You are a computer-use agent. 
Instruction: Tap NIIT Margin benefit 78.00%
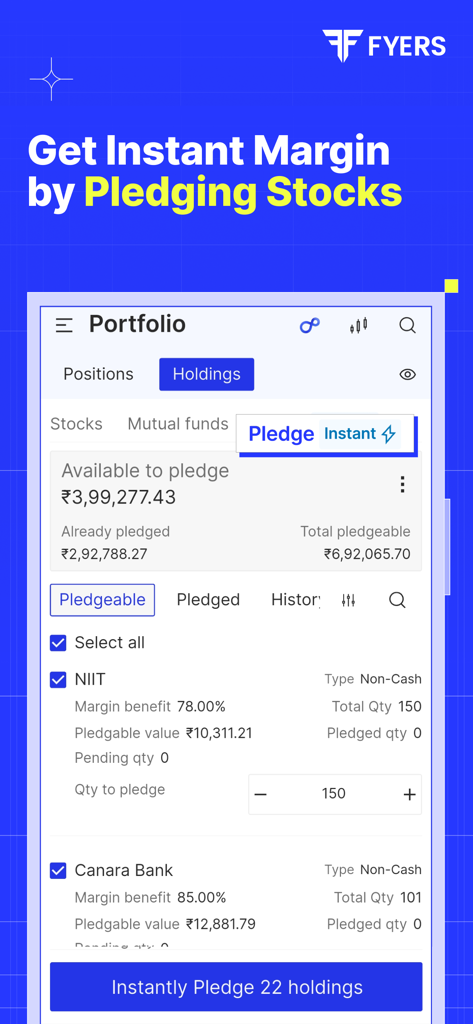pyautogui.click(x=150, y=707)
